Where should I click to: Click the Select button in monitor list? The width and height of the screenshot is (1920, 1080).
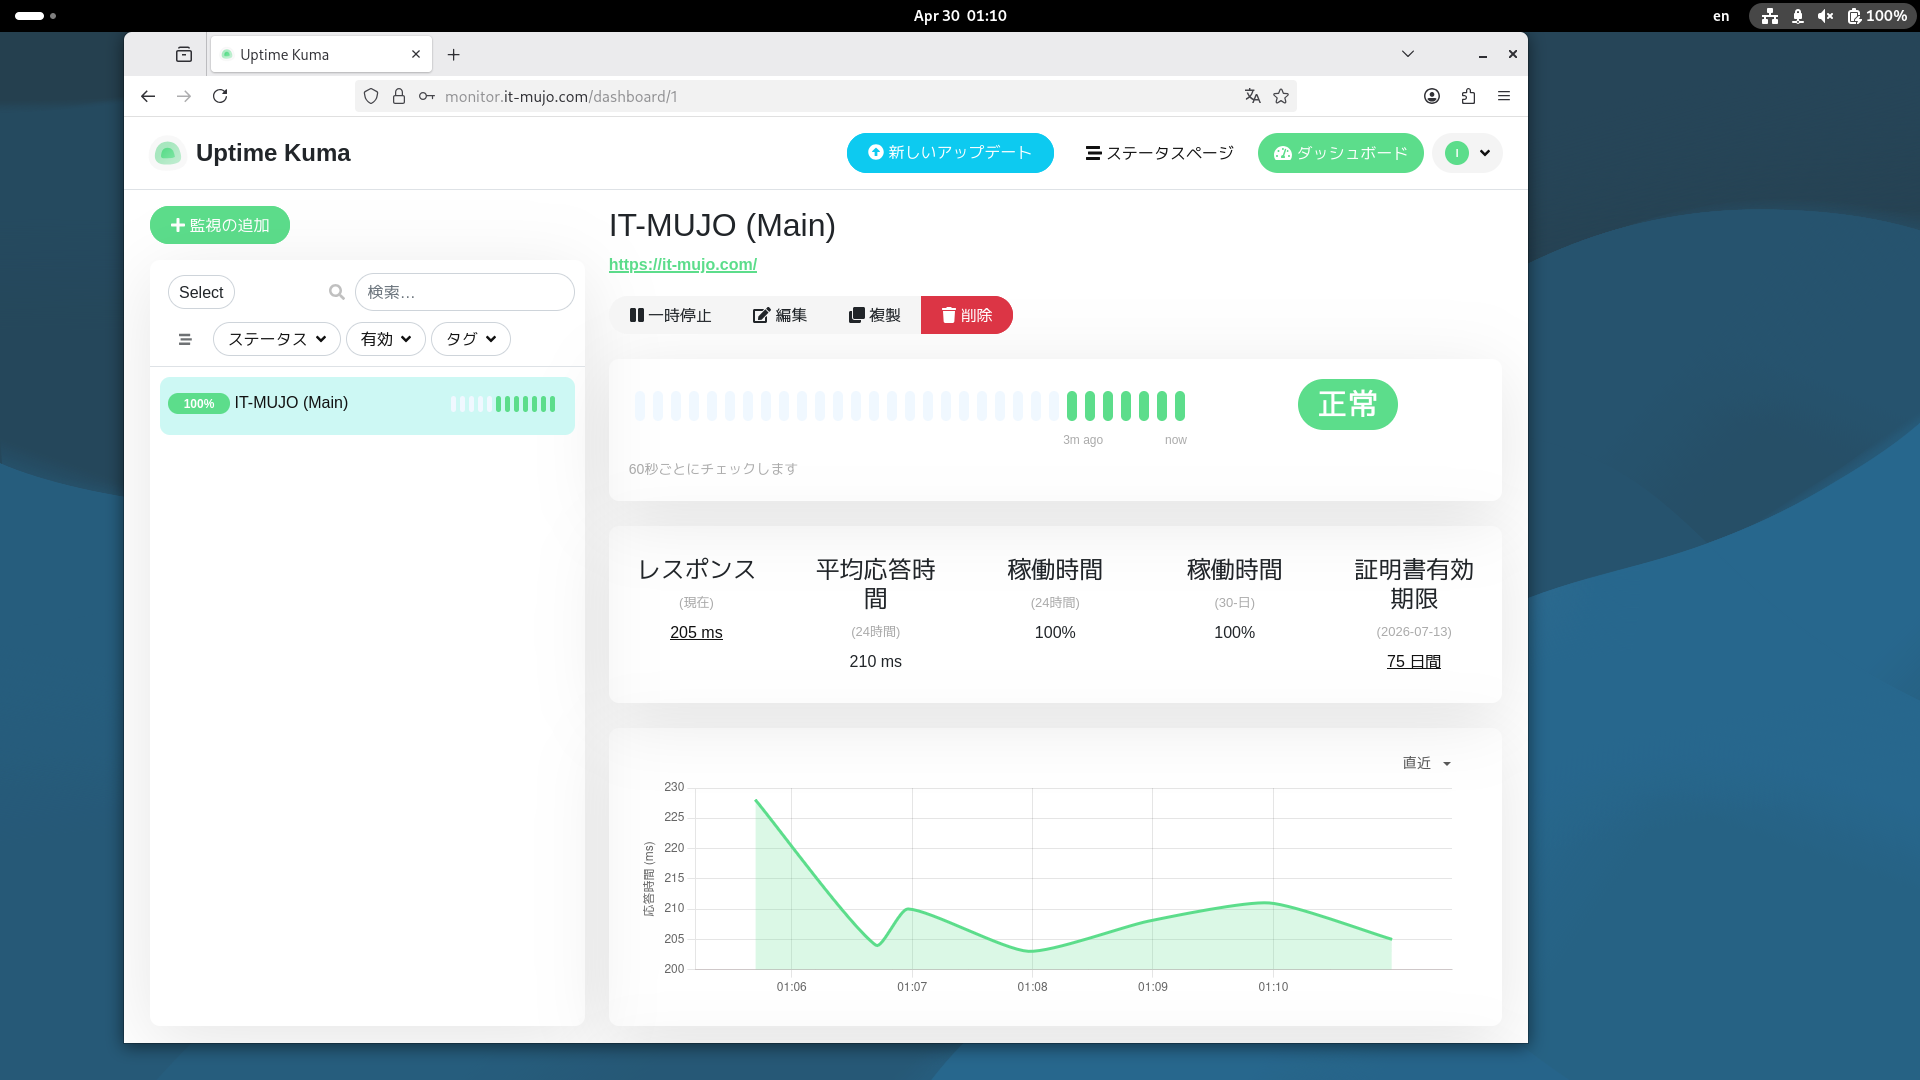[x=201, y=292]
